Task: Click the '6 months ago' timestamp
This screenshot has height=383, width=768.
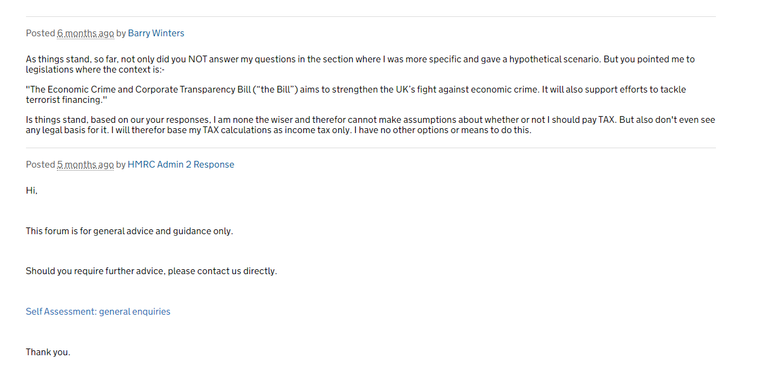Action: coord(85,33)
